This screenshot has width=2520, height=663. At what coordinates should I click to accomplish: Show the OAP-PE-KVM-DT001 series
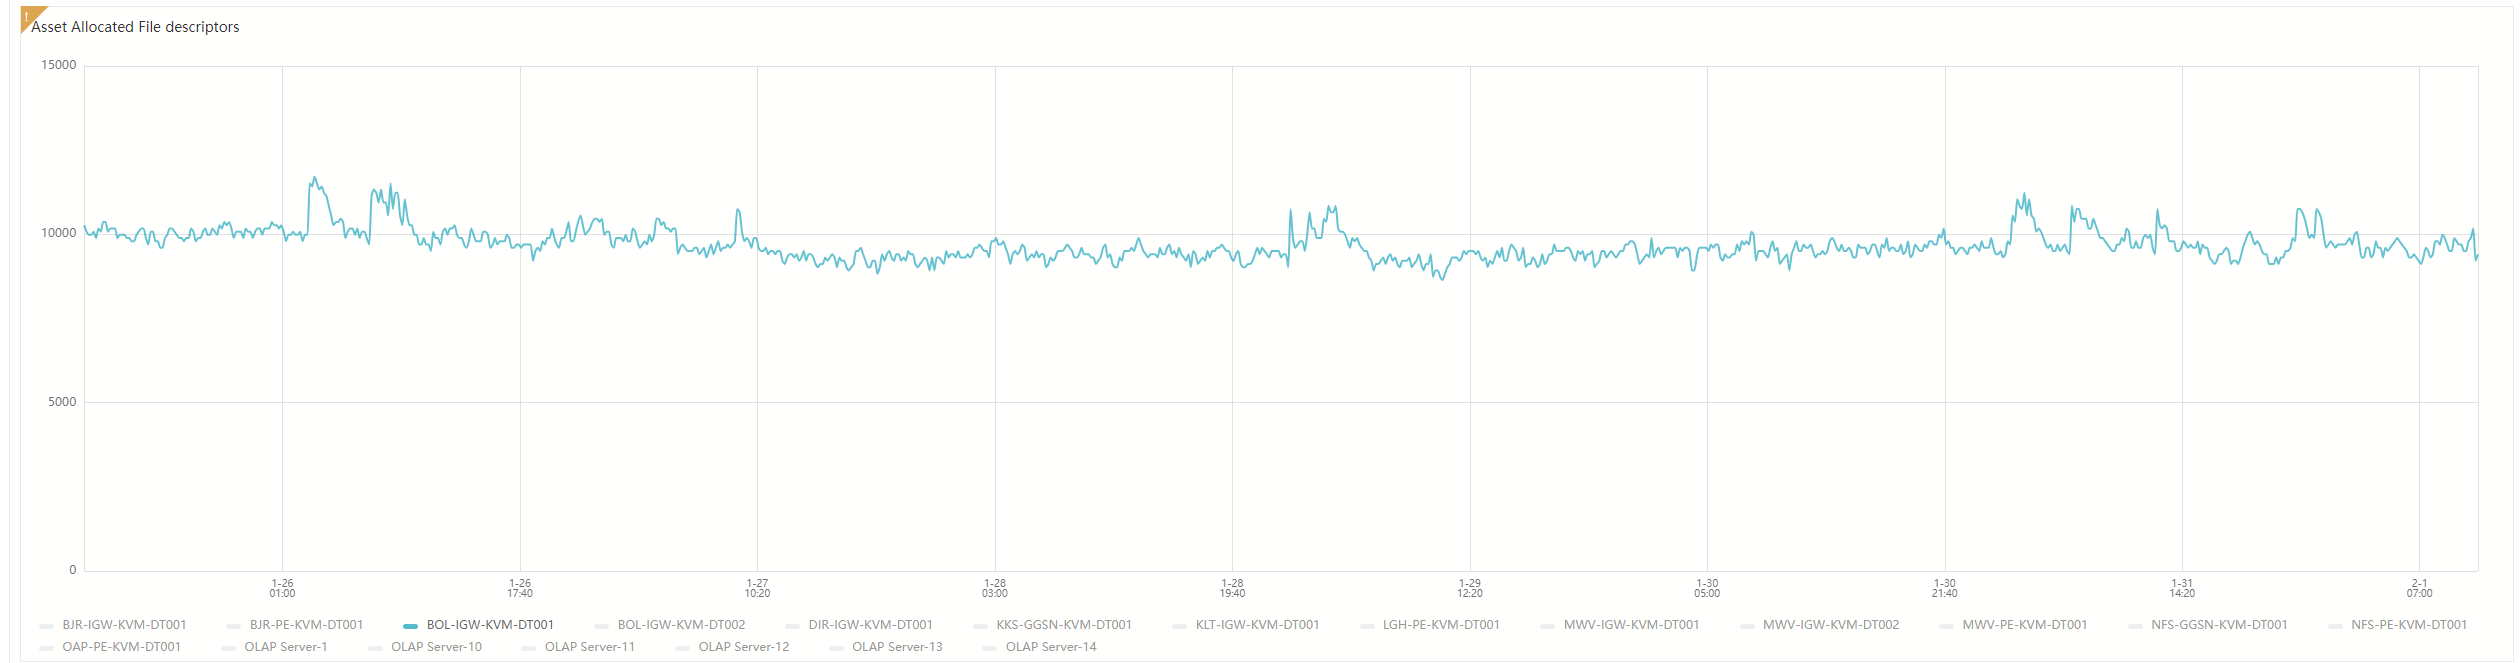(121, 647)
